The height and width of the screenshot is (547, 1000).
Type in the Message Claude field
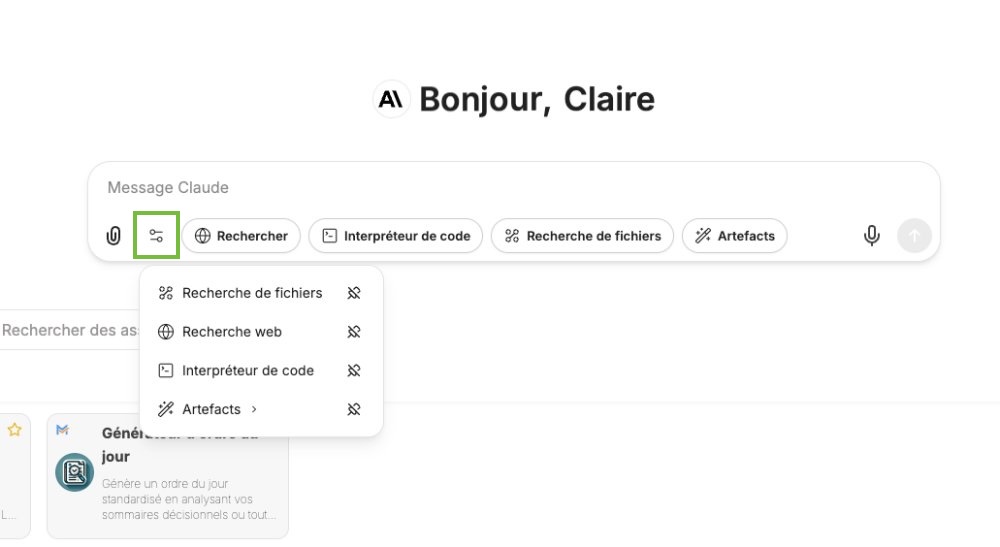click(500, 188)
